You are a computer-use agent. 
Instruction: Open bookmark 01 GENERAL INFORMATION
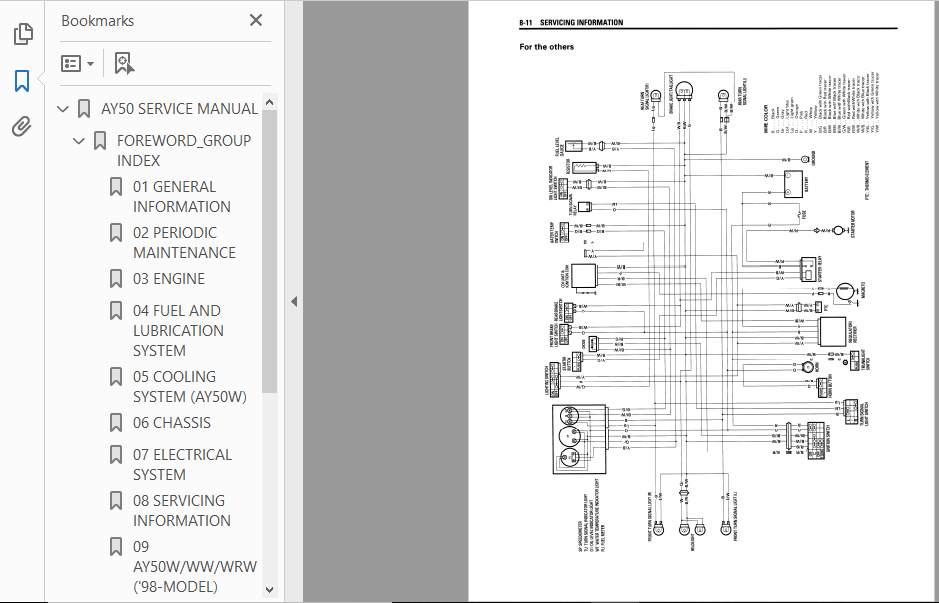click(181, 196)
